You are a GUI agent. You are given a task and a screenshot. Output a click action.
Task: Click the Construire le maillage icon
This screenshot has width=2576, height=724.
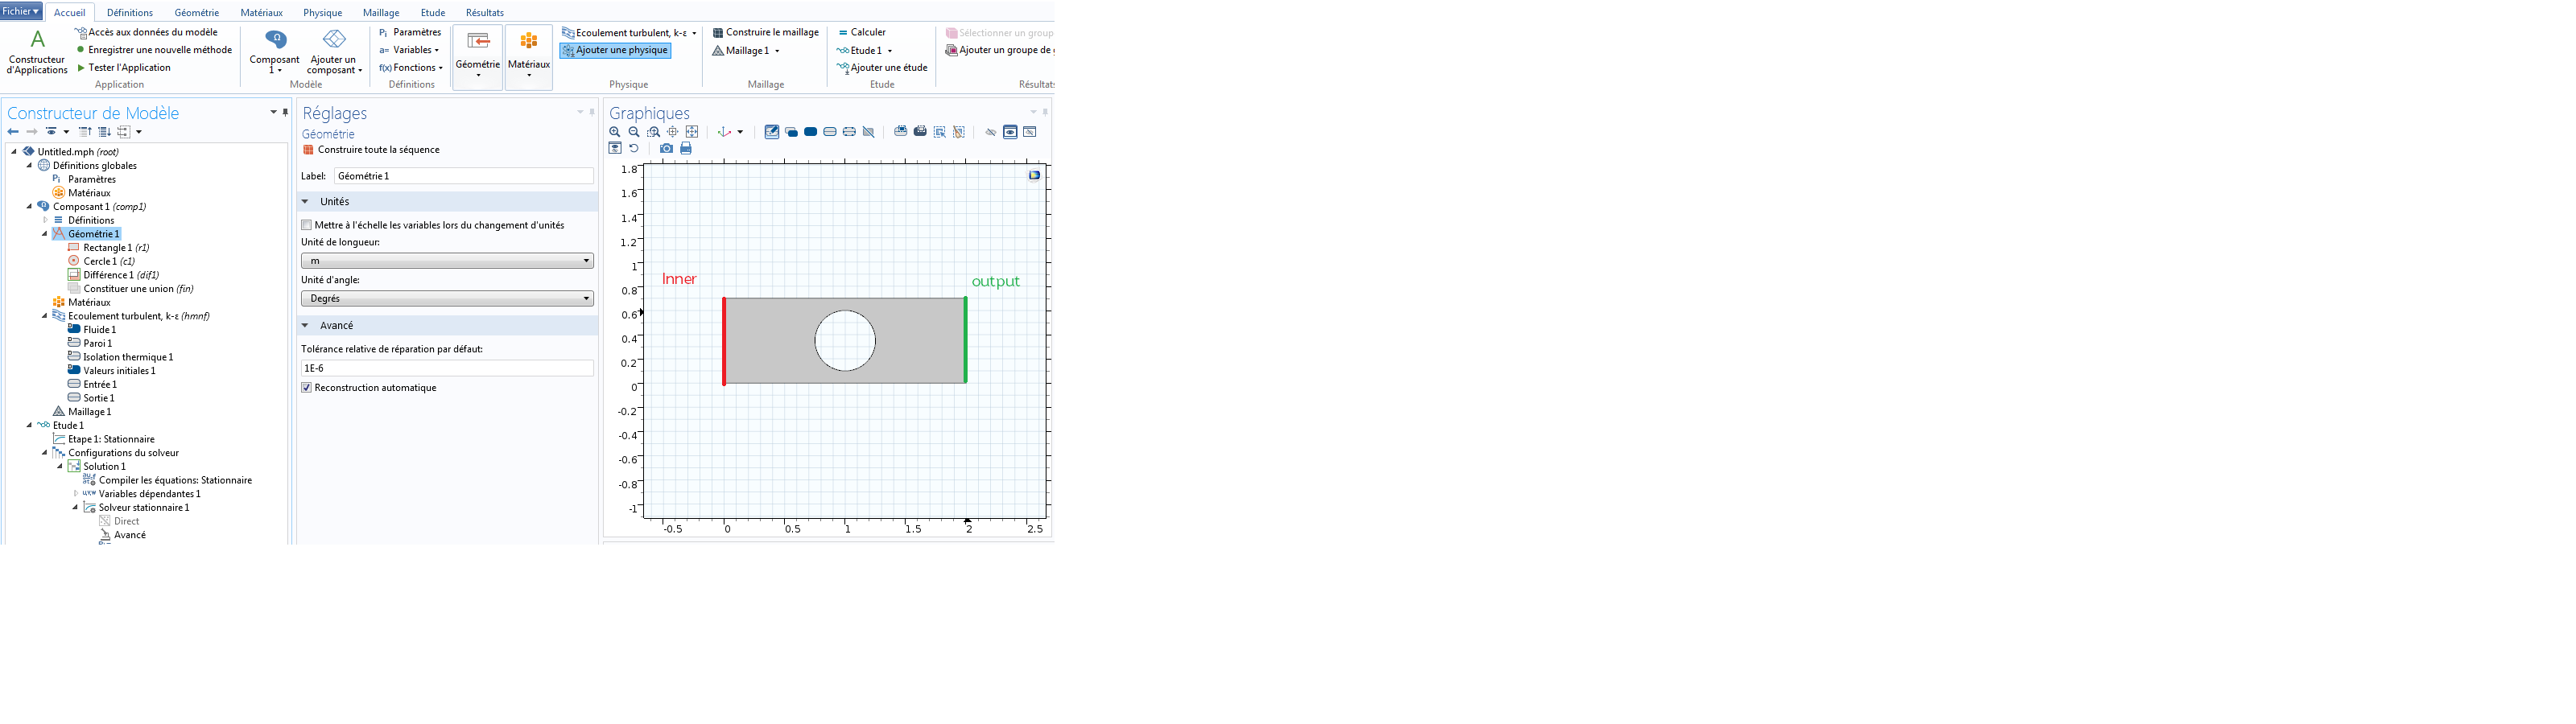click(718, 33)
